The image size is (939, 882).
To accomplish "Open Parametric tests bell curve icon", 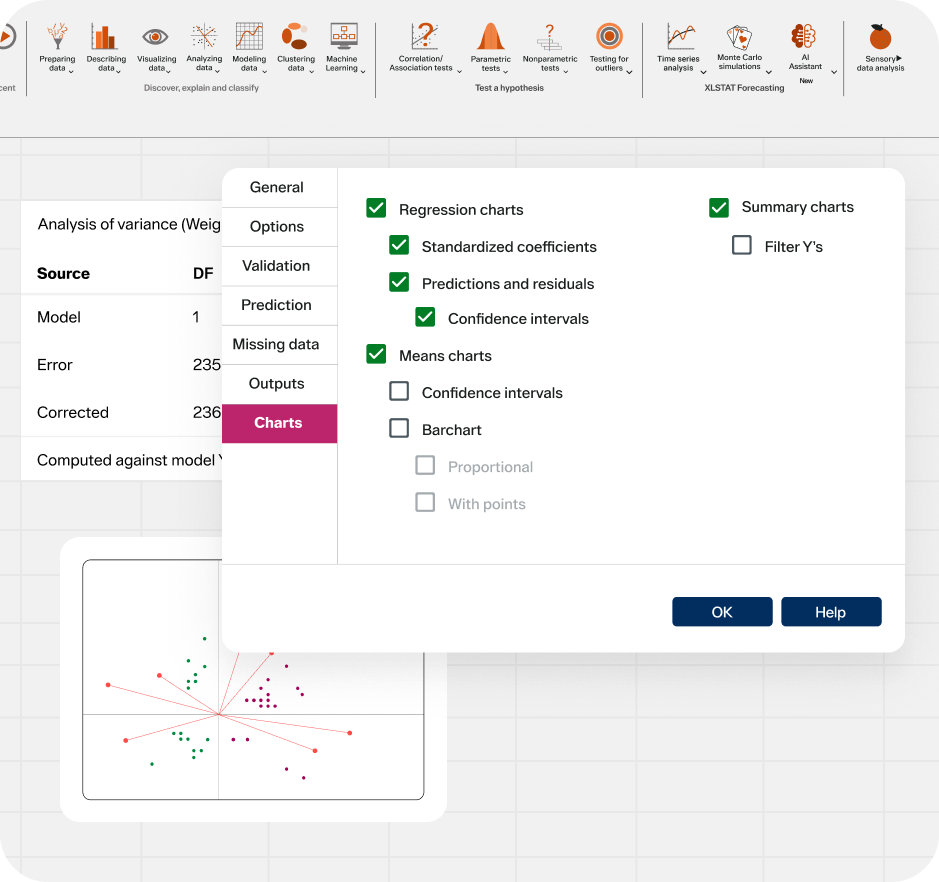I will point(490,37).
